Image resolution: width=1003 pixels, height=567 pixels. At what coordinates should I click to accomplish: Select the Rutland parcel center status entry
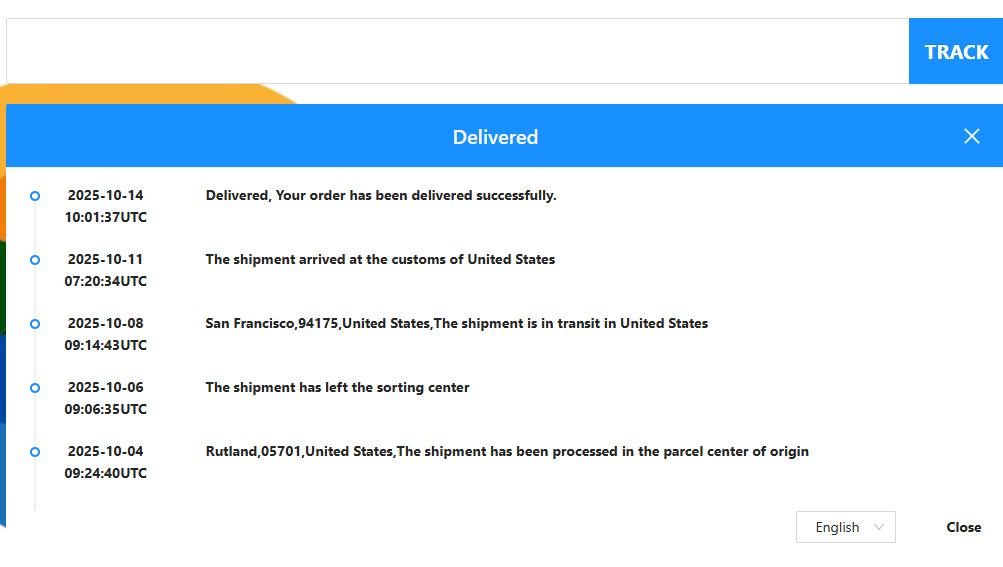point(507,452)
